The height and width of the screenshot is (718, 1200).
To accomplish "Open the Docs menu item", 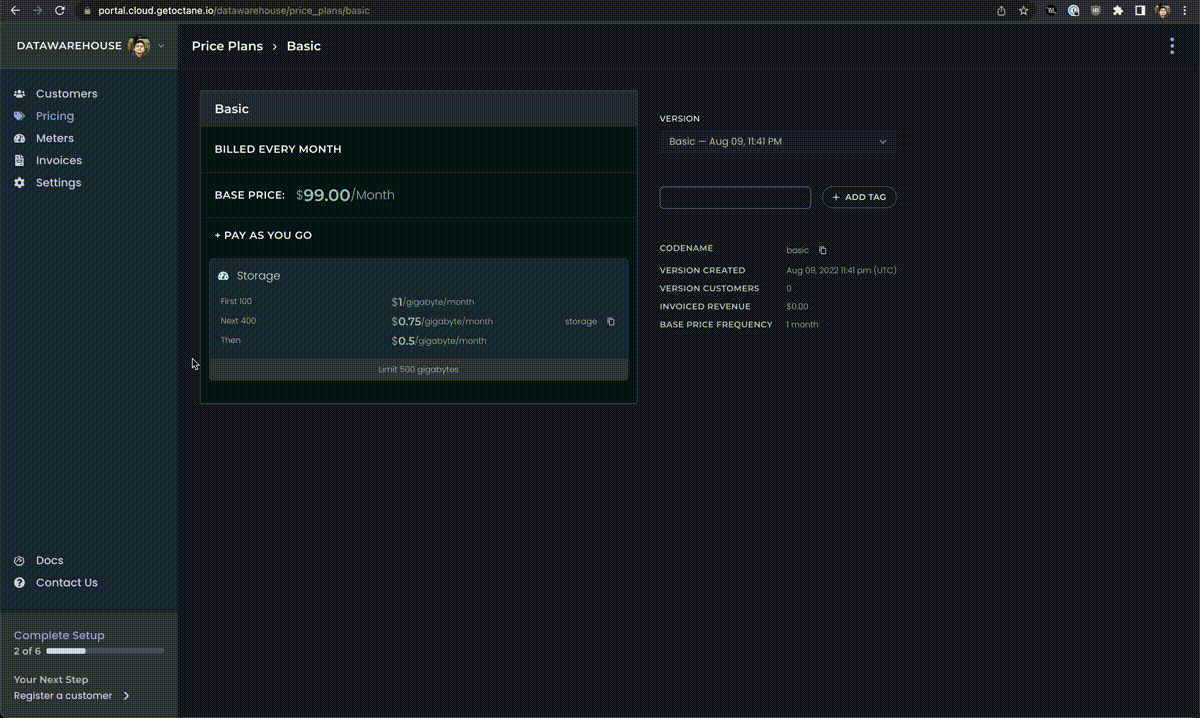I will click(49, 561).
